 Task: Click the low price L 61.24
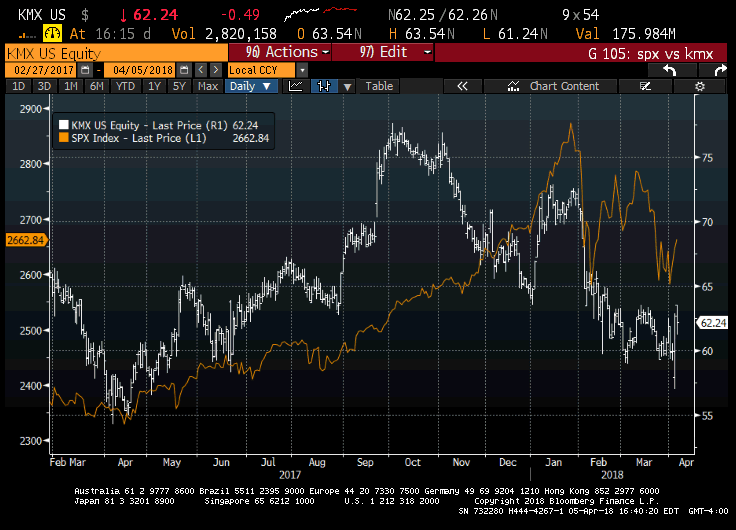[515, 34]
